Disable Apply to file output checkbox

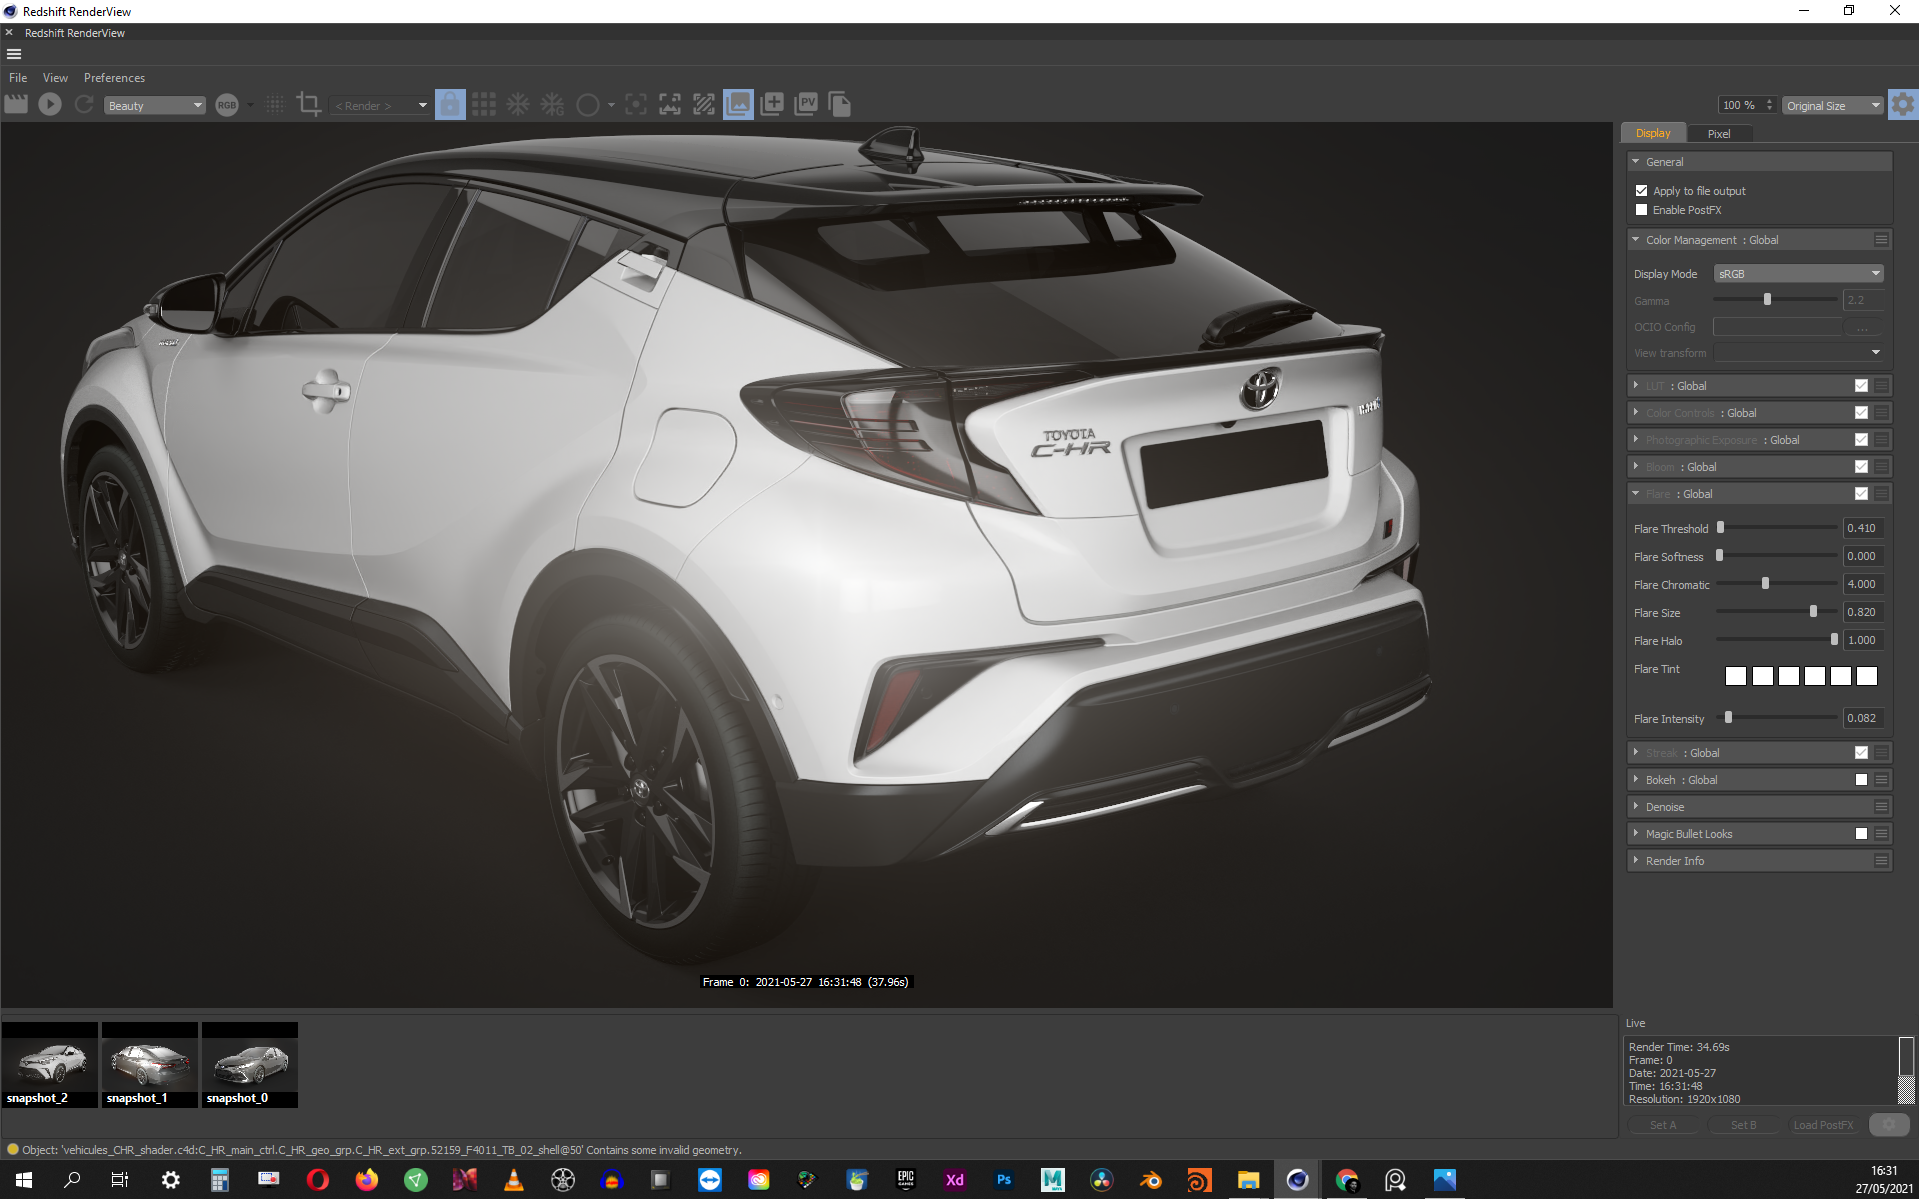[1641, 190]
